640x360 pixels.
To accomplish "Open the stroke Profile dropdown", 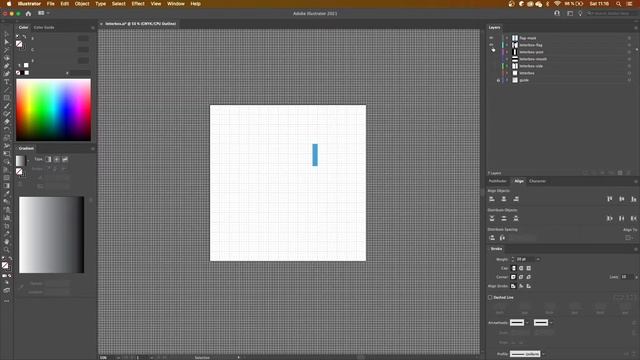I will coord(544,354).
